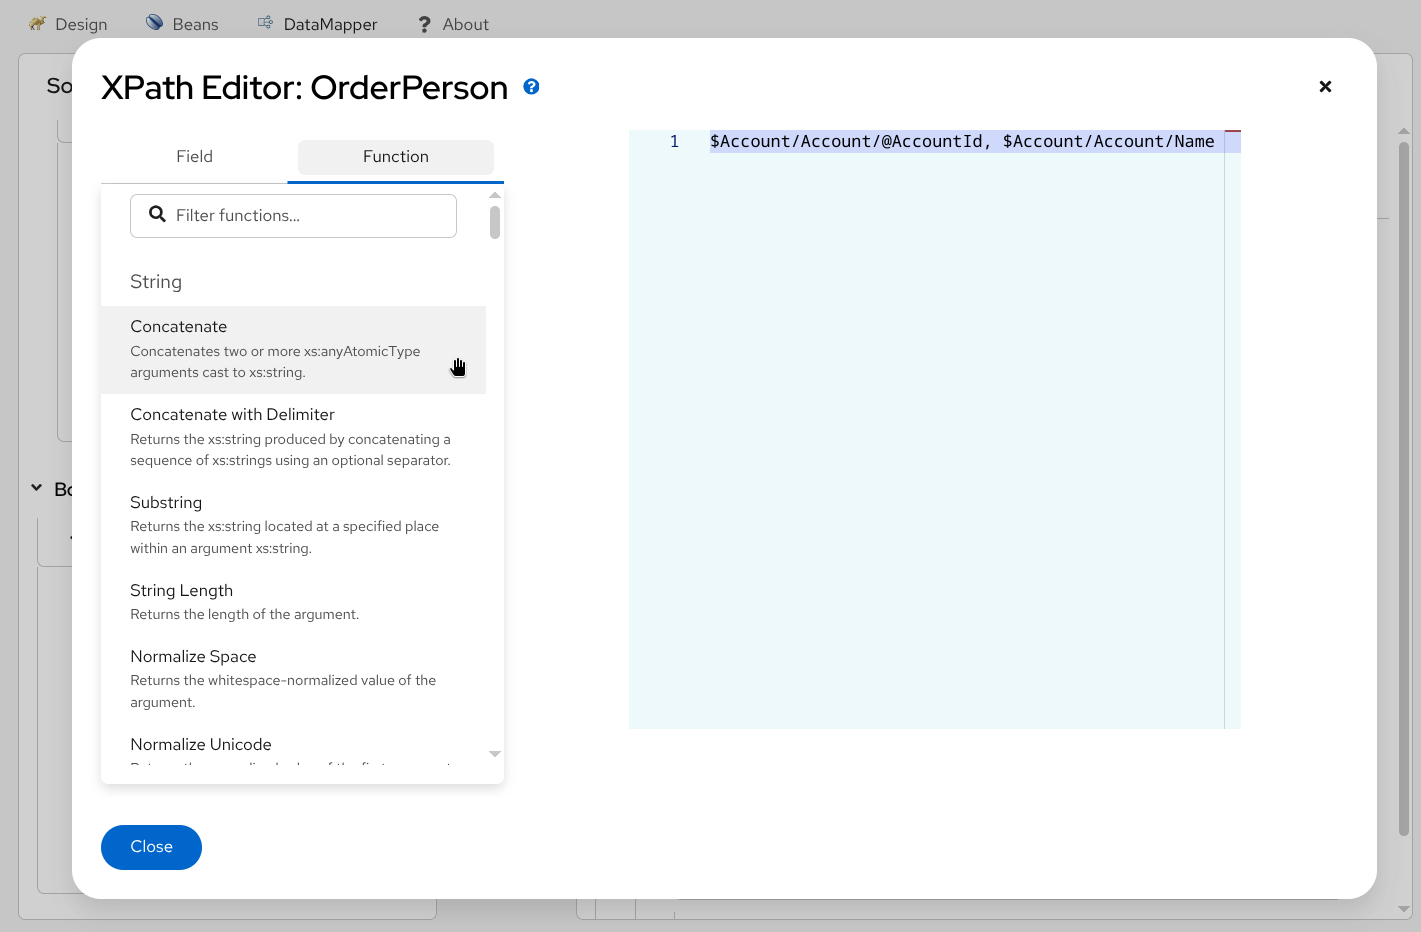
Task: Switch to the Field tab
Action: pos(194,157)
